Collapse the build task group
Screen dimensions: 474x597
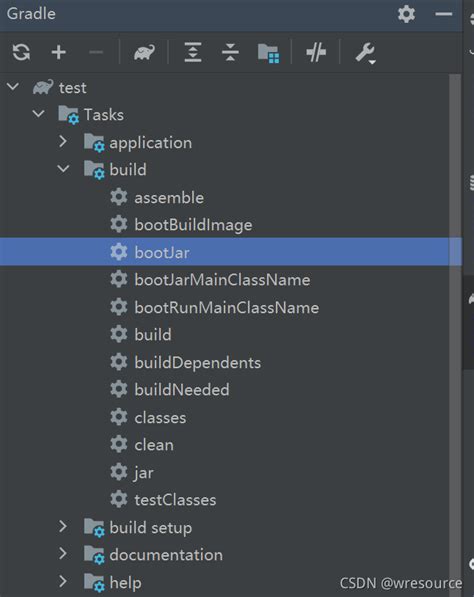click(x=63, y=169)
